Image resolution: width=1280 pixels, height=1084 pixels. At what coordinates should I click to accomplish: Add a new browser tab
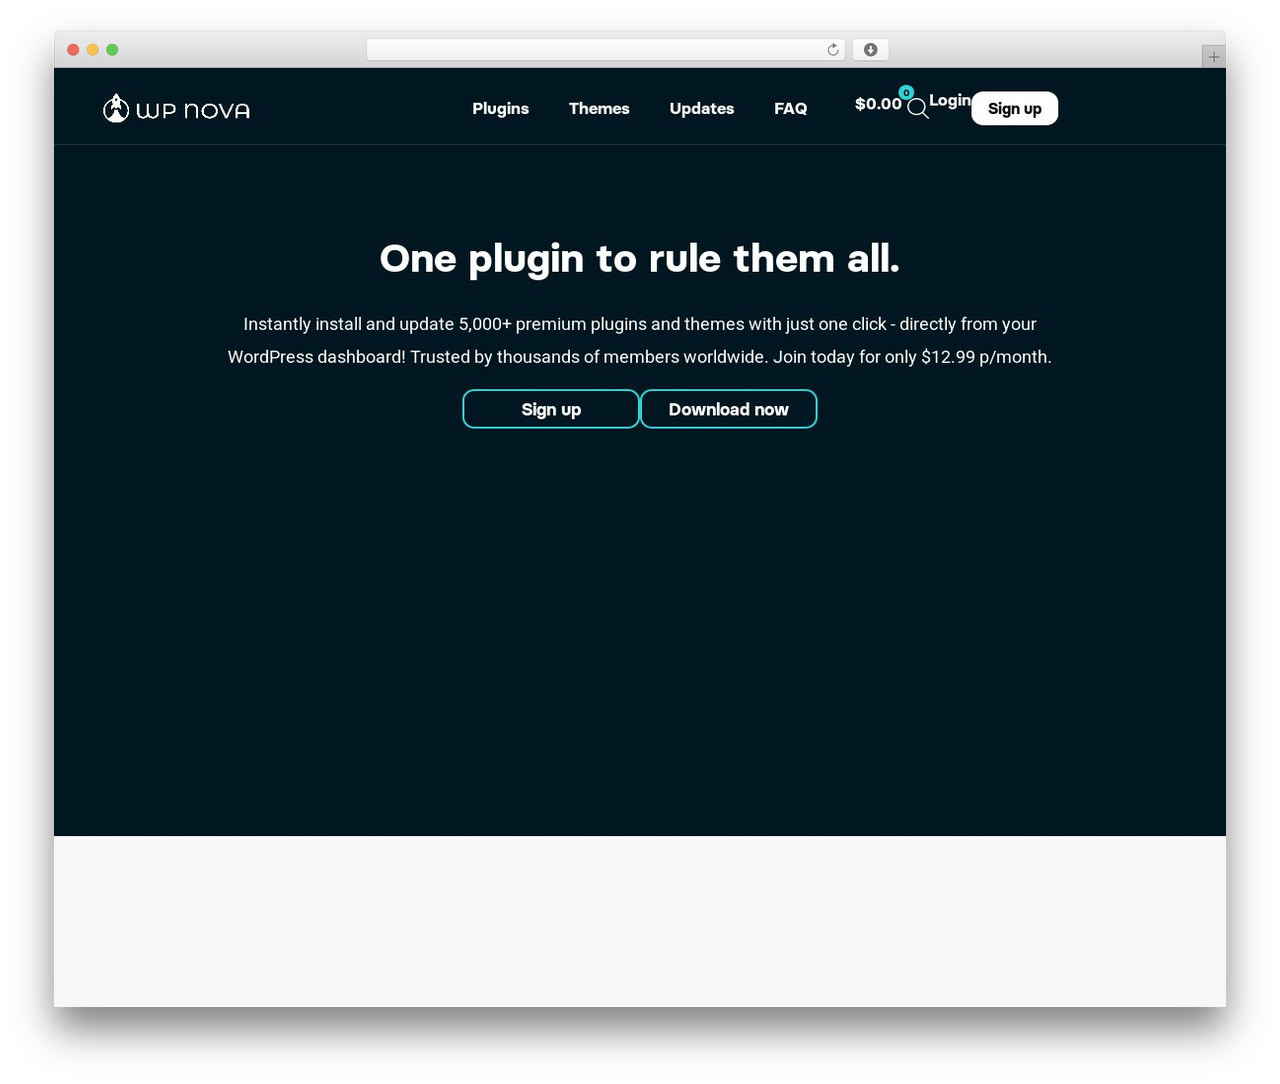[x=1214, y=57]
